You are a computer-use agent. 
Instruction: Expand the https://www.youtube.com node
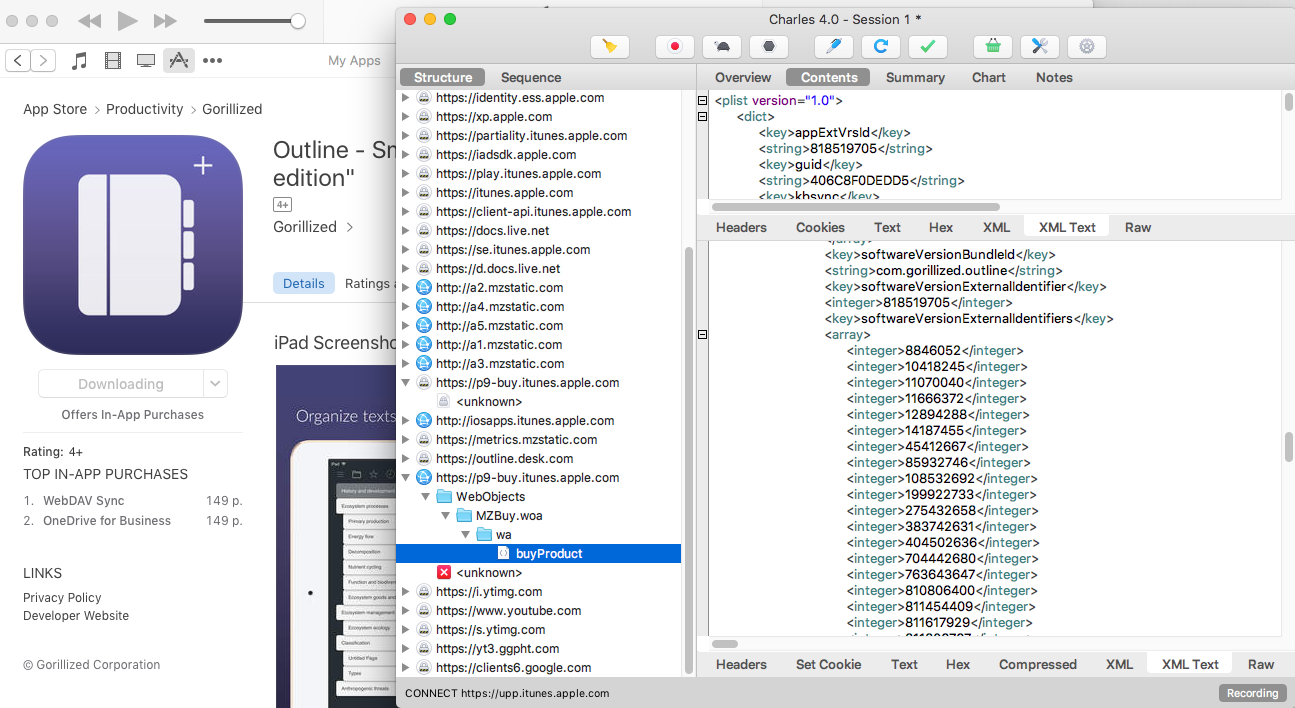tap(405, 611)
